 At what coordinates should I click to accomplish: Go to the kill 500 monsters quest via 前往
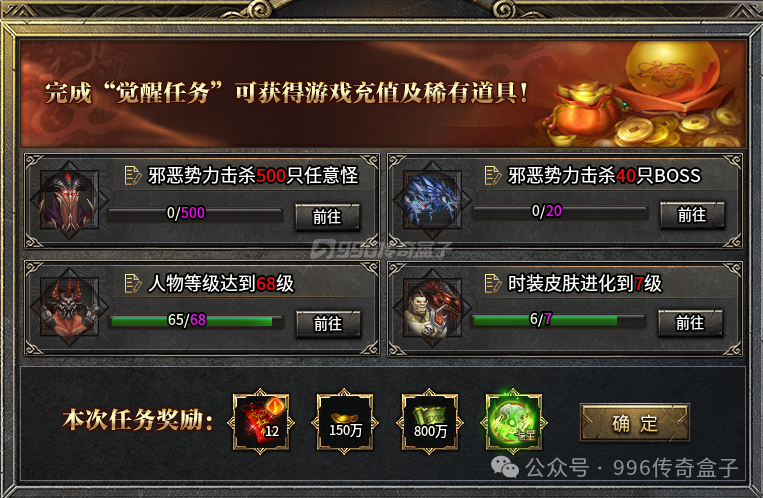pyautogui.click(x=327, y=217)
